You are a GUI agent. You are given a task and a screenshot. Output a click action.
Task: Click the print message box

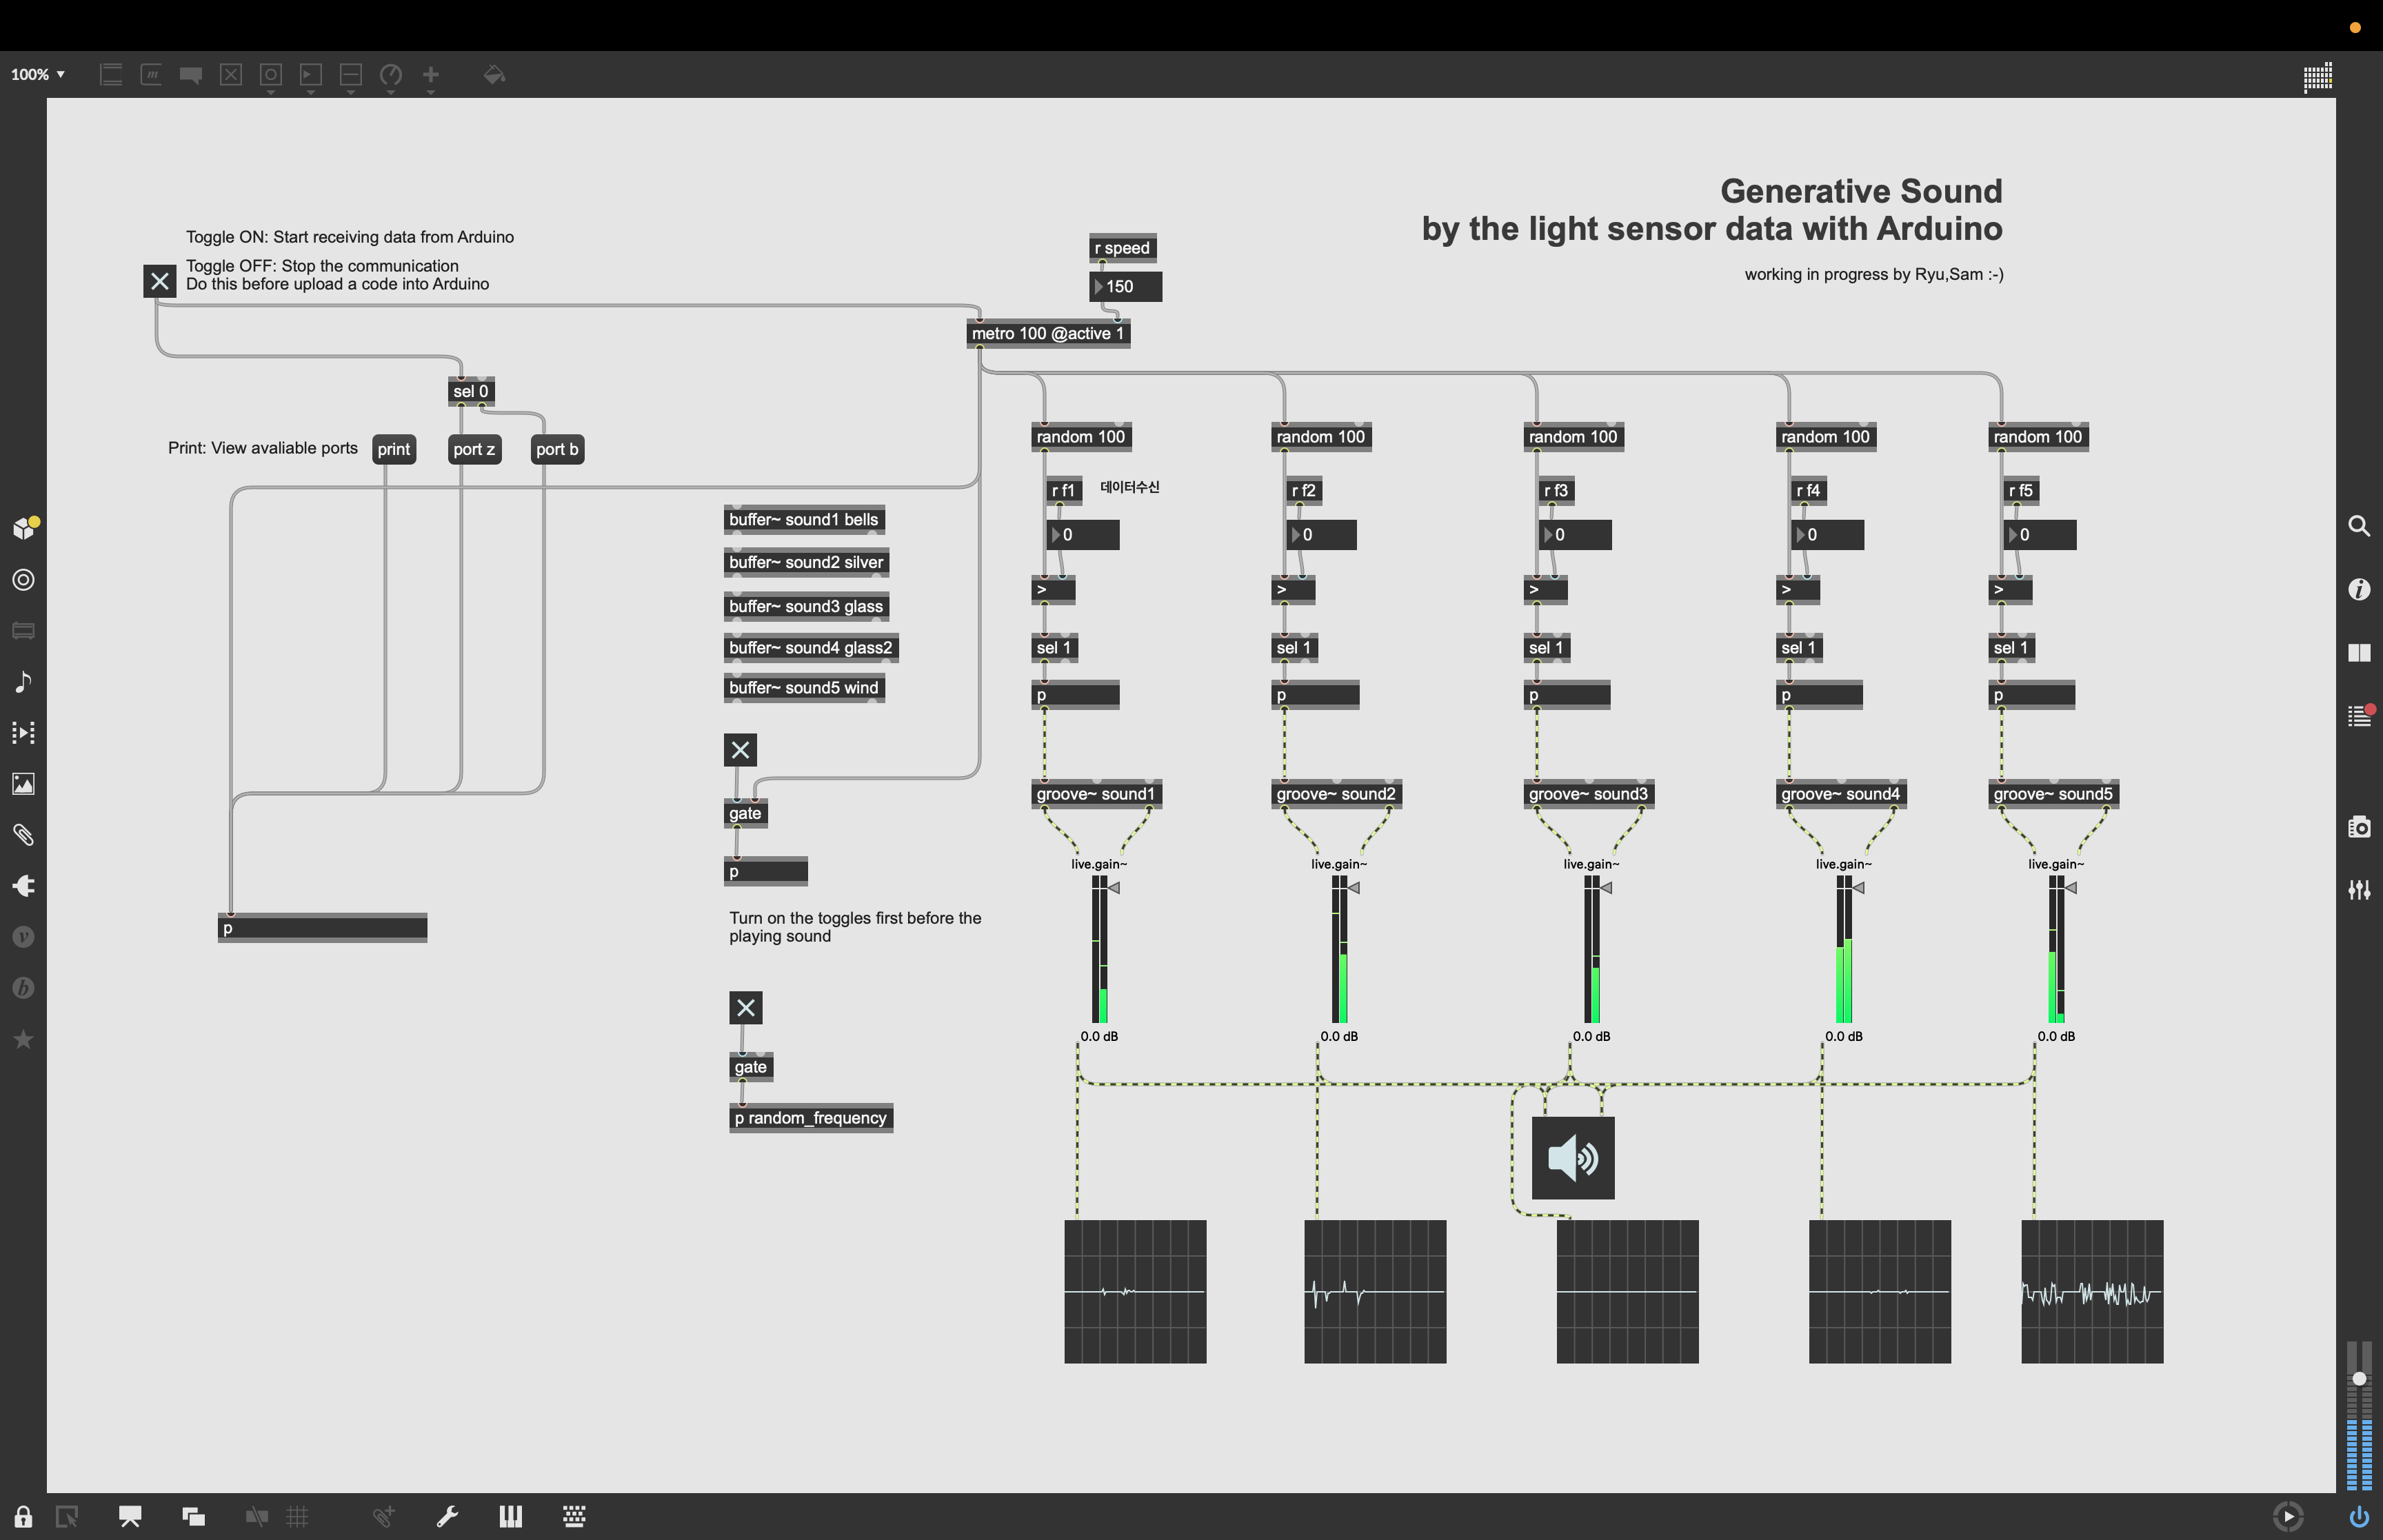393,449
